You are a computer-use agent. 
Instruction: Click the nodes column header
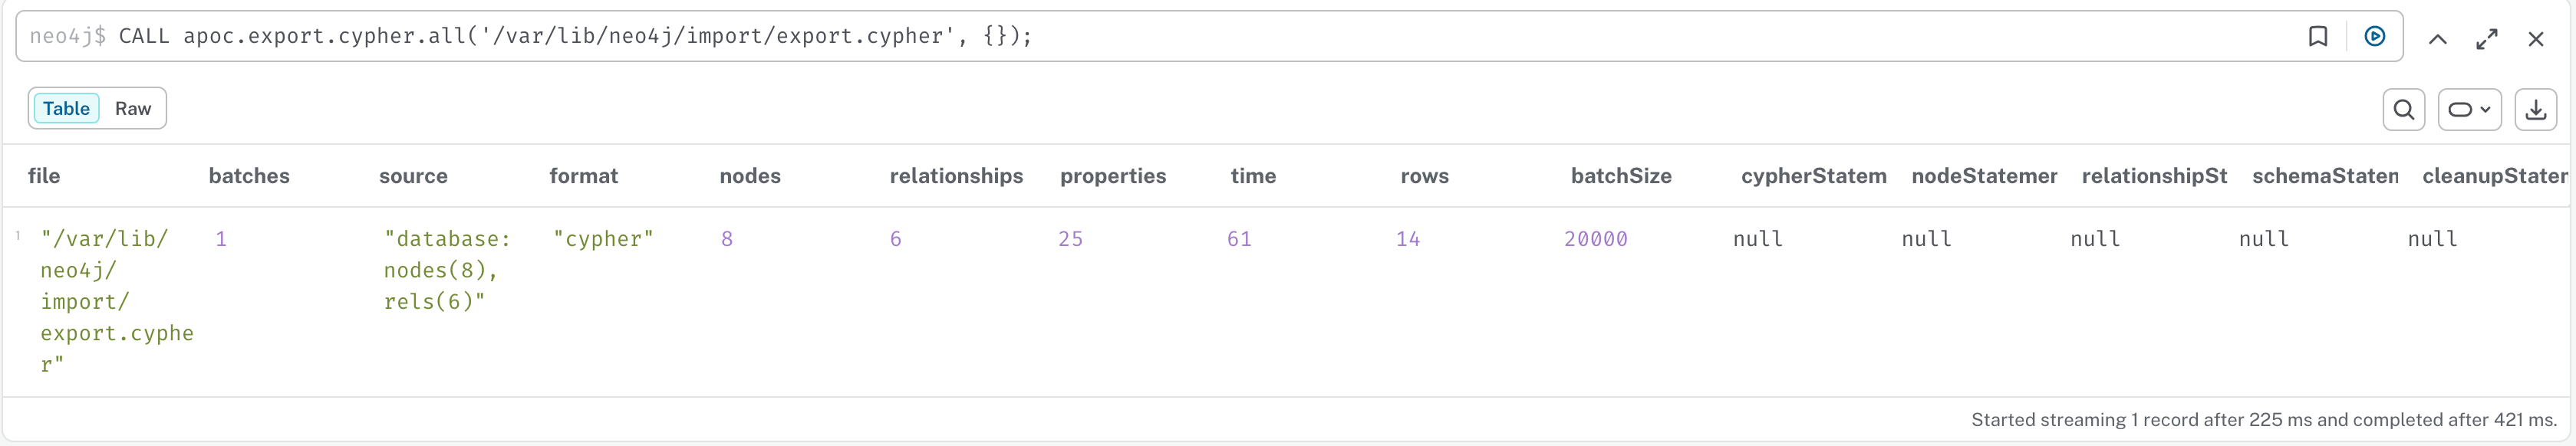[750, 176]
